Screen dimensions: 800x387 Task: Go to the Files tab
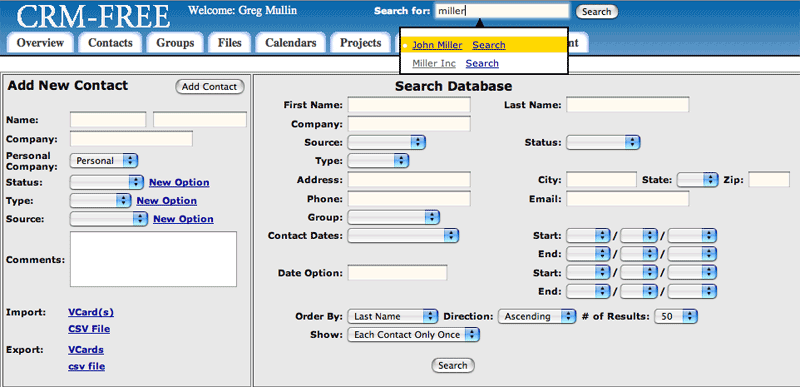229,43
